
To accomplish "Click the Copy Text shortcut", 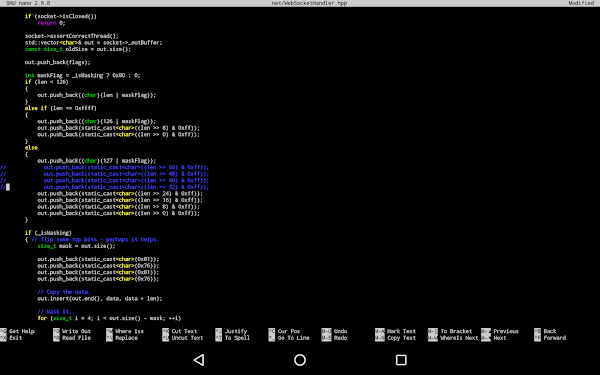I will click(x=401, y=338).
